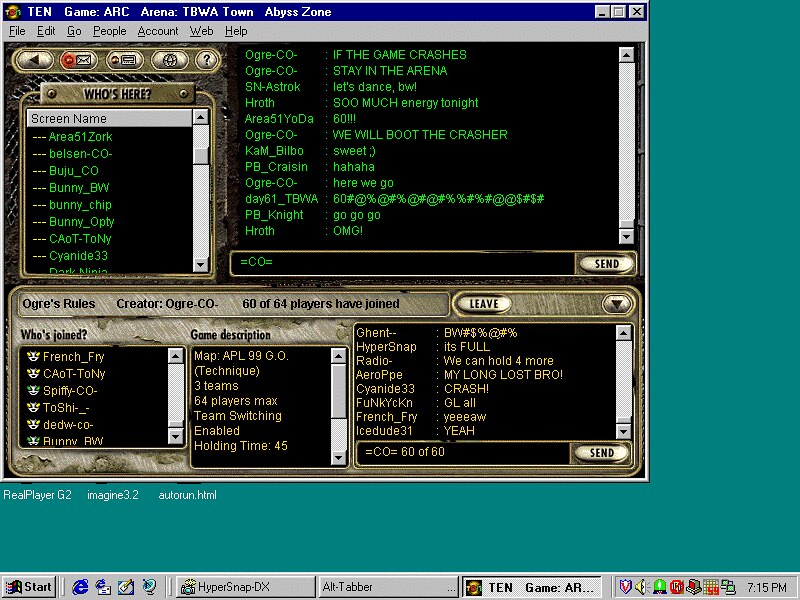The width and height of the screenshot is (800, 600).
Task: Click the pager message toolbar icon
Action: tap(125, 60)
